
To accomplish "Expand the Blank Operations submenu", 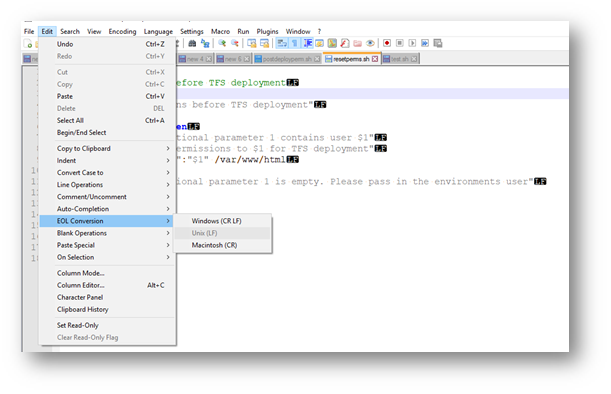I will 107,233.
